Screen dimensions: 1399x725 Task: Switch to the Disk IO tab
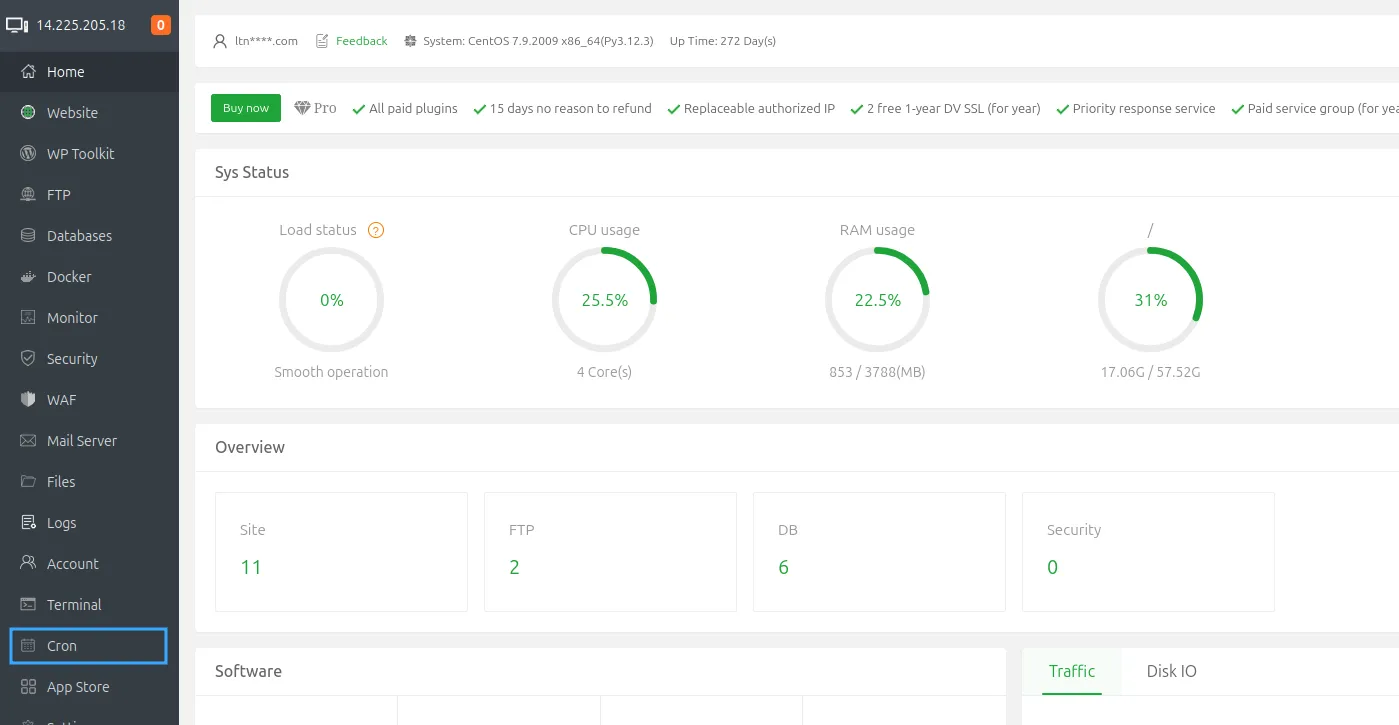pos(1171,671)
